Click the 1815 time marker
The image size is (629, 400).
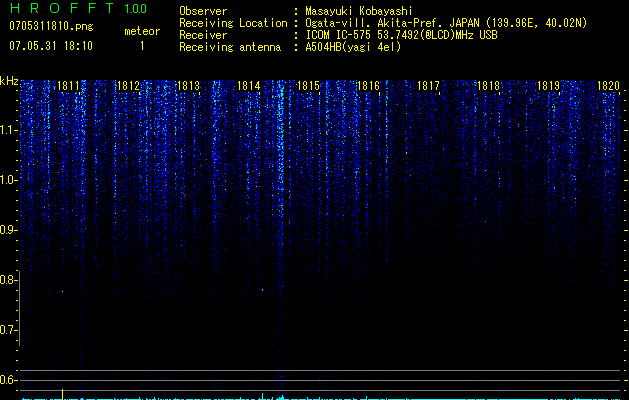coord(308,86)
